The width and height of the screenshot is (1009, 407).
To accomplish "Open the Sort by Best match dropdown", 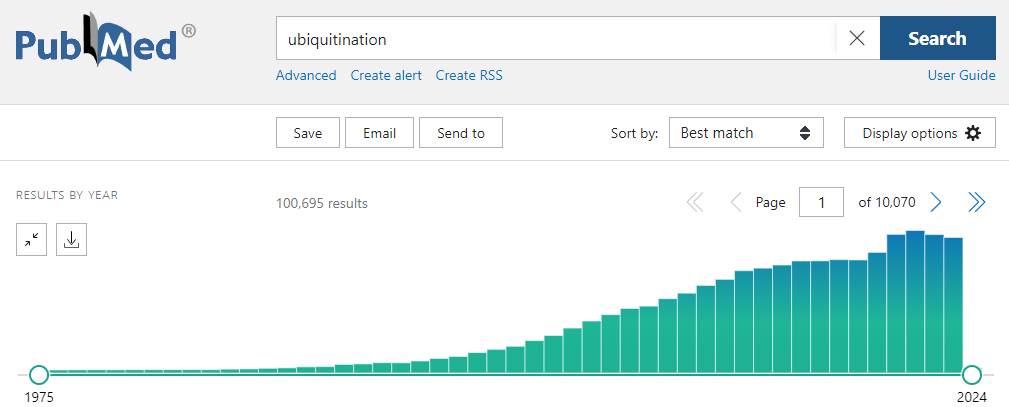I will coord(745,133).
